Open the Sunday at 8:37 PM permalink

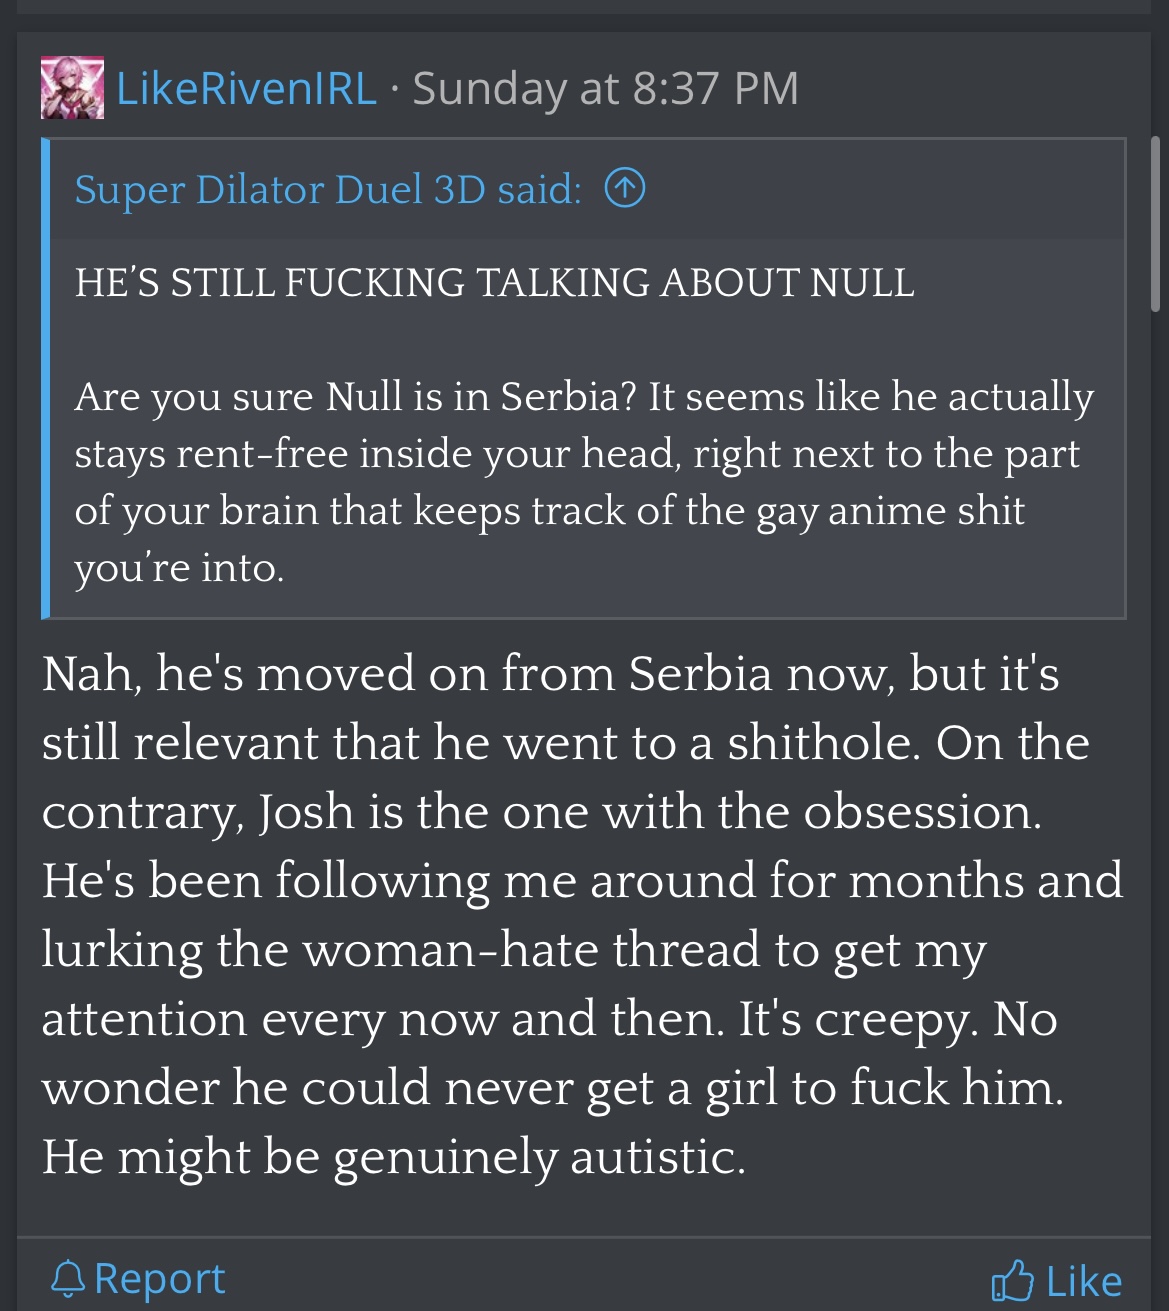pos(606,88)
